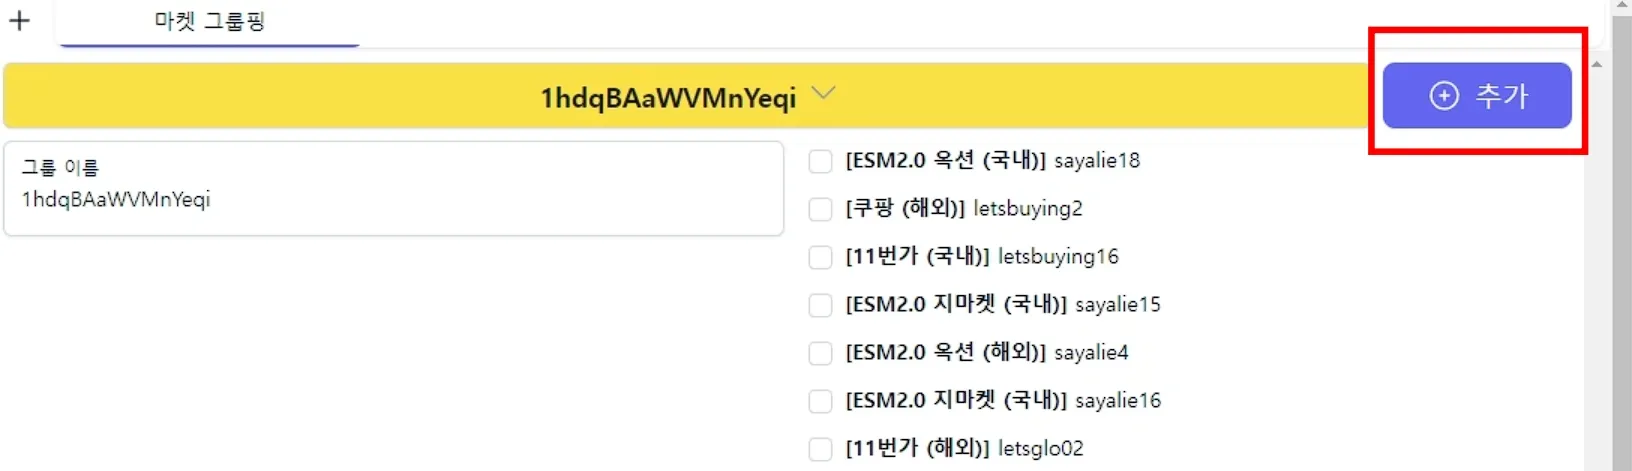Collapse the 1hdqBAaWVMnYeqi group chevron
Image resolution: width=1632 pixels, height=471 pixels.
click(x=823, y=94)
